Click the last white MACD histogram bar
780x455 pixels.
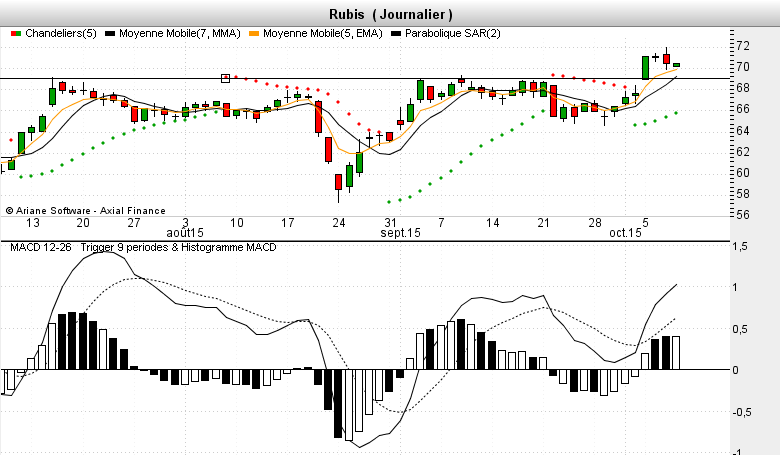pyautogui.click(x=676, y=353)
